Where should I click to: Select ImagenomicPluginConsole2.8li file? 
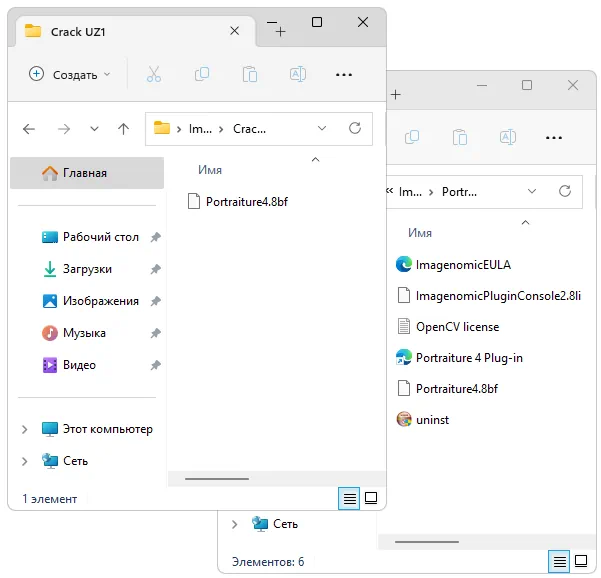click(x=489, y=296)
